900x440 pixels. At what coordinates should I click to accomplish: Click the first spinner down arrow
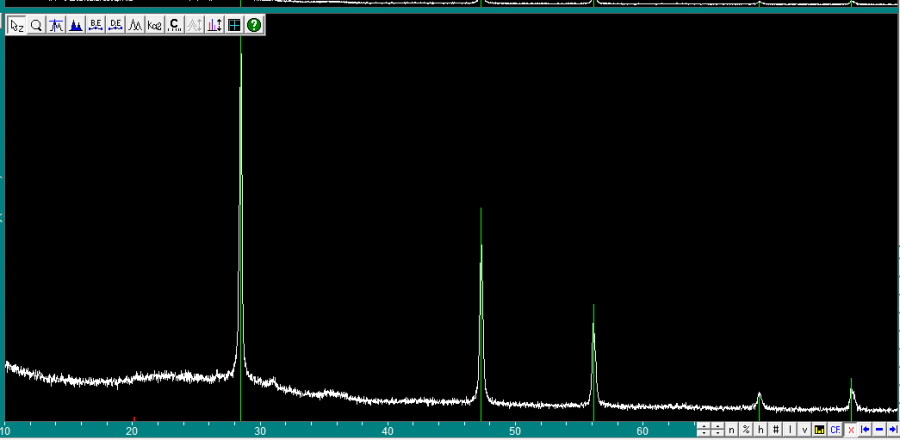coord(704,433)
